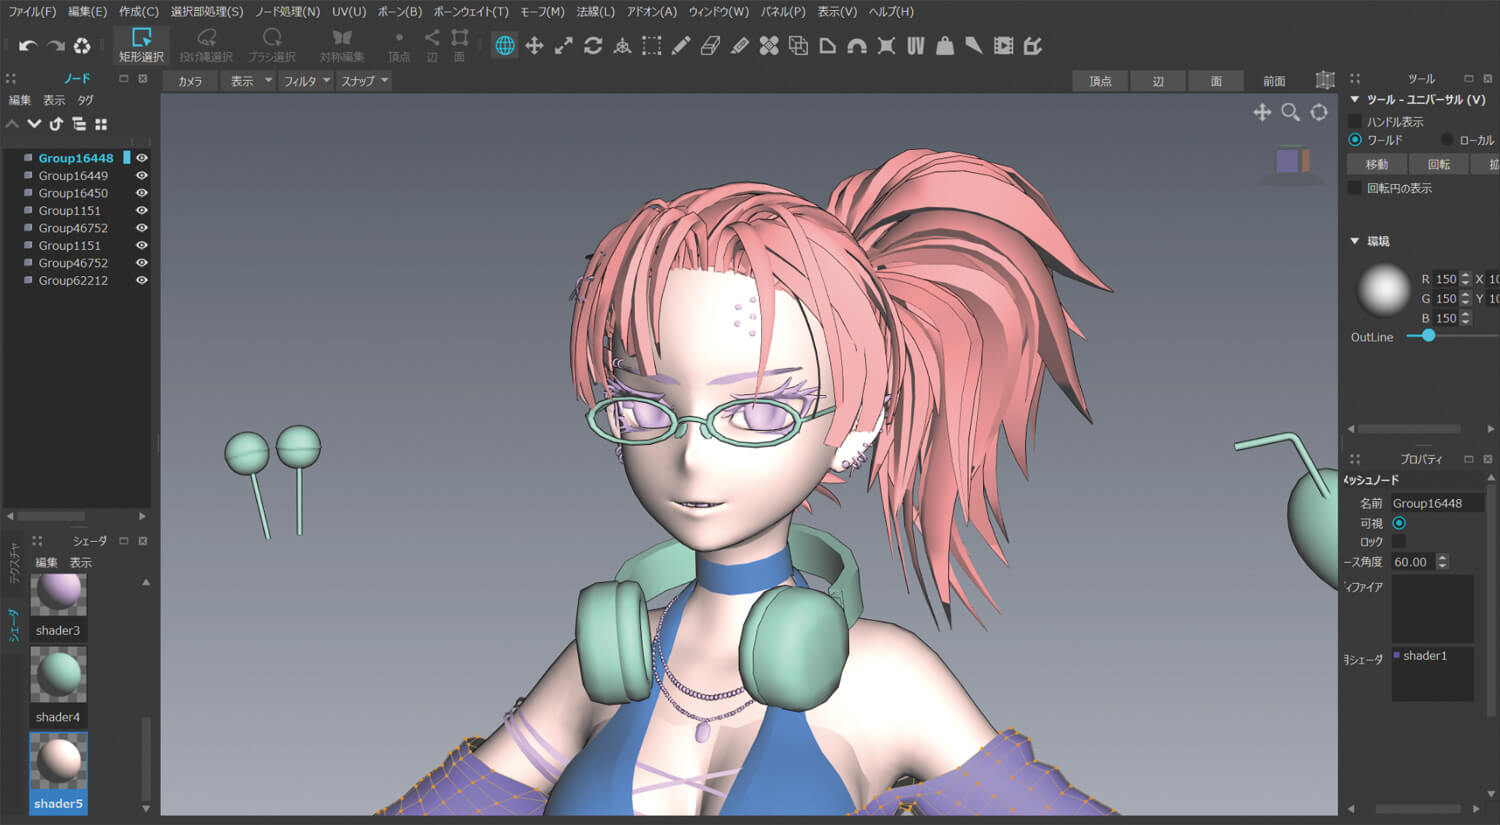The height and width of the screenshot is (825, 1500).
Task: Enable the ハンドル表示 checkbox
Action: (1355, 121)
